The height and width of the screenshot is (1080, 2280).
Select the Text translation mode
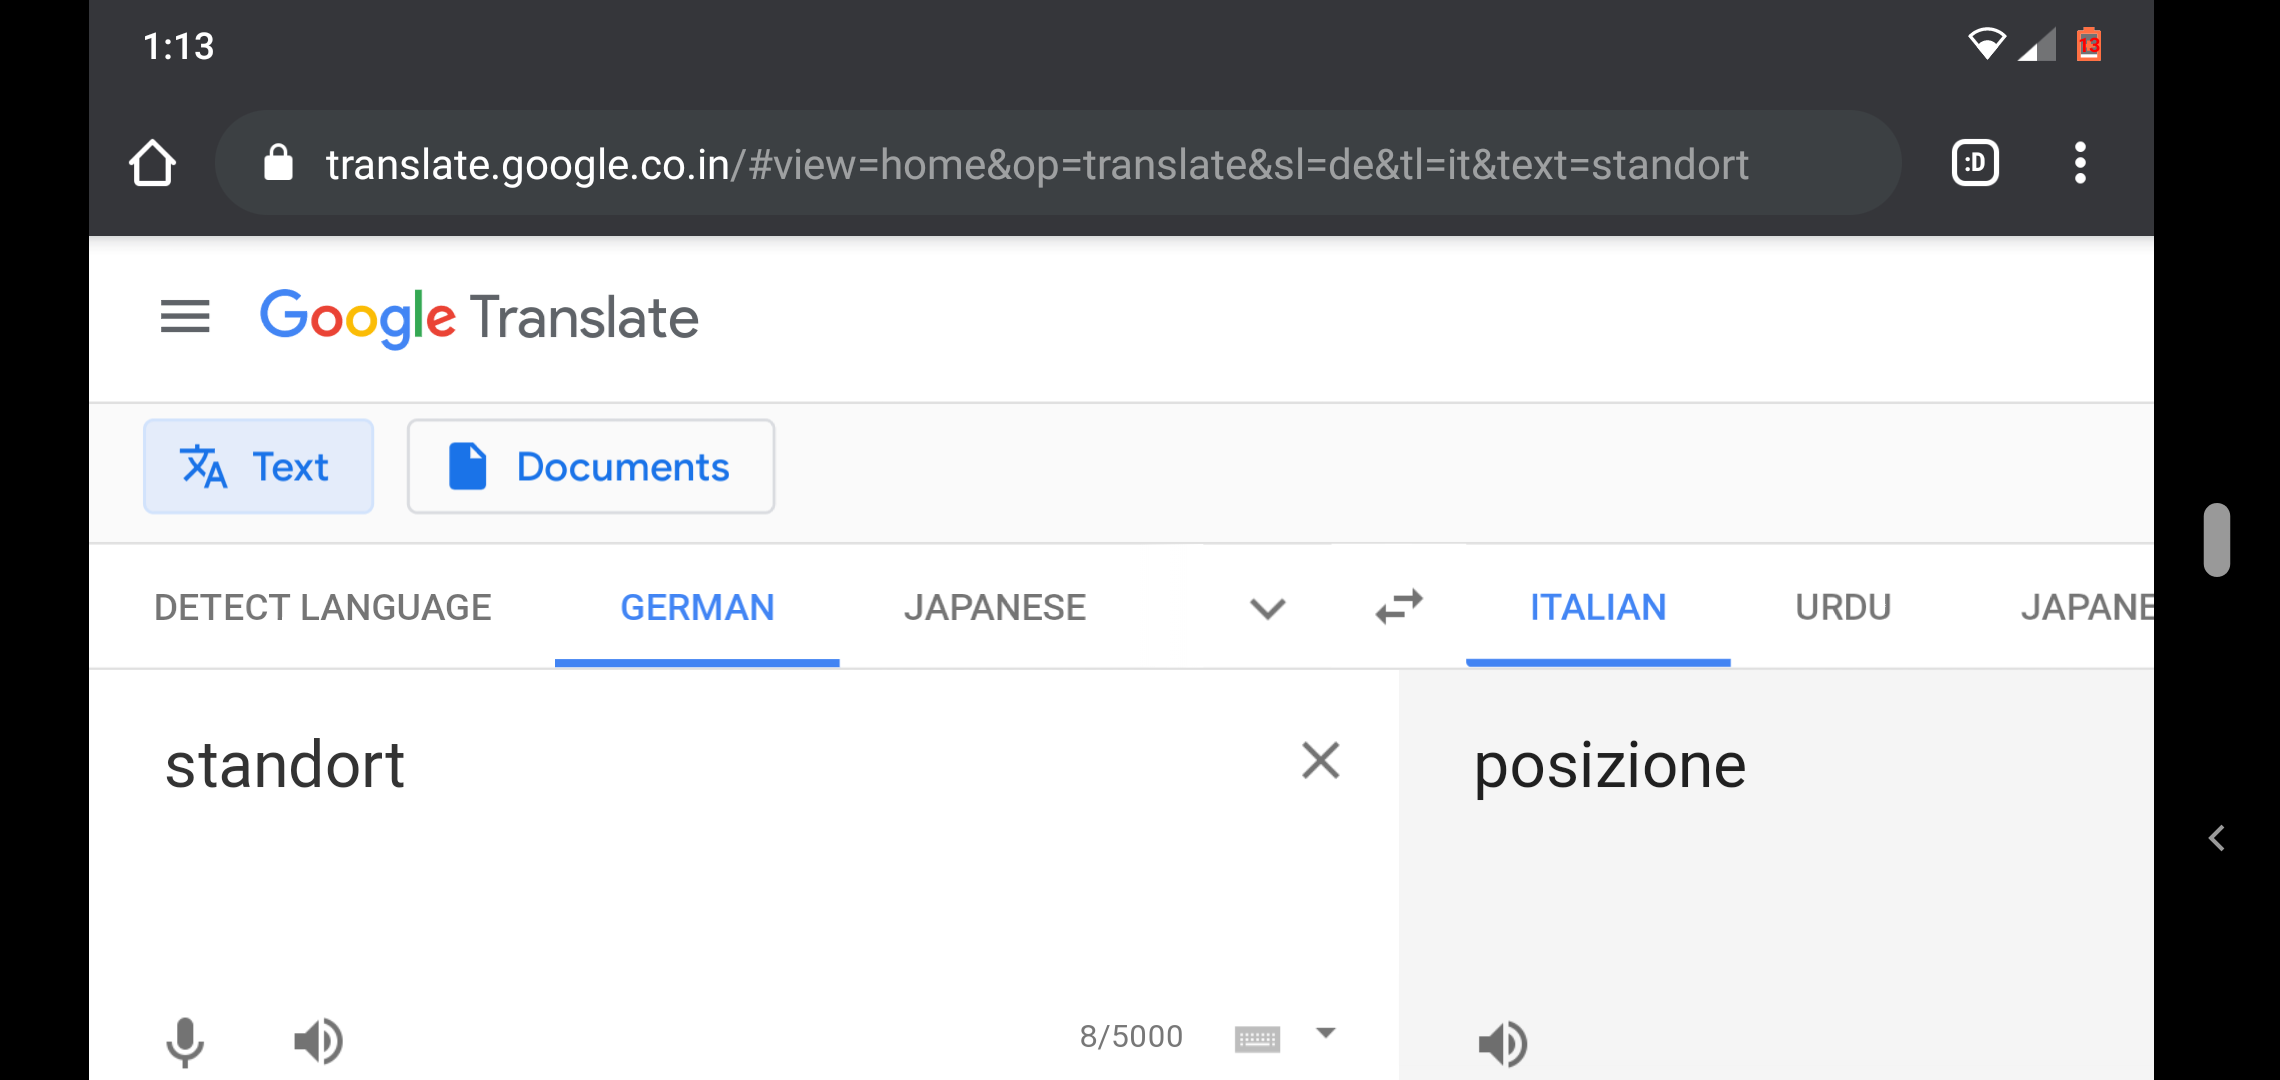258,466
